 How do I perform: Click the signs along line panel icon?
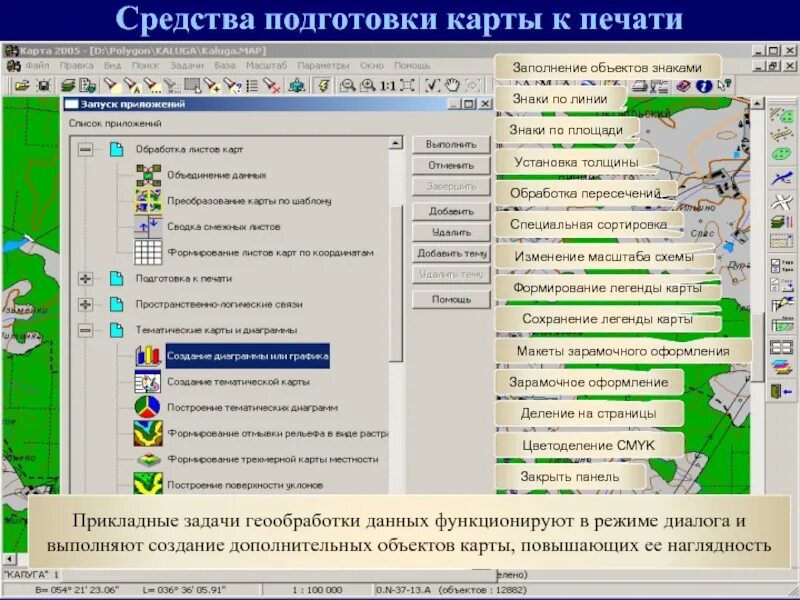781,135
